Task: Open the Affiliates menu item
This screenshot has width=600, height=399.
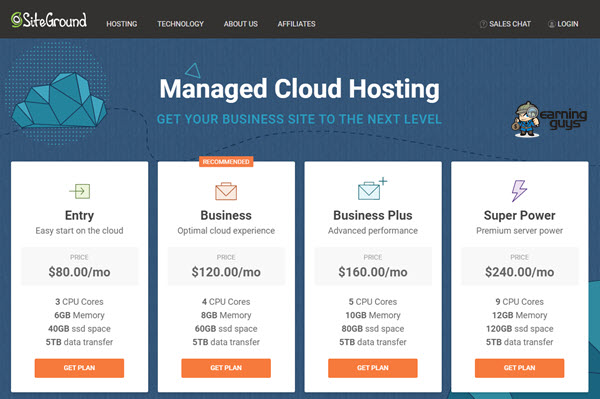Action: (297, 24)
